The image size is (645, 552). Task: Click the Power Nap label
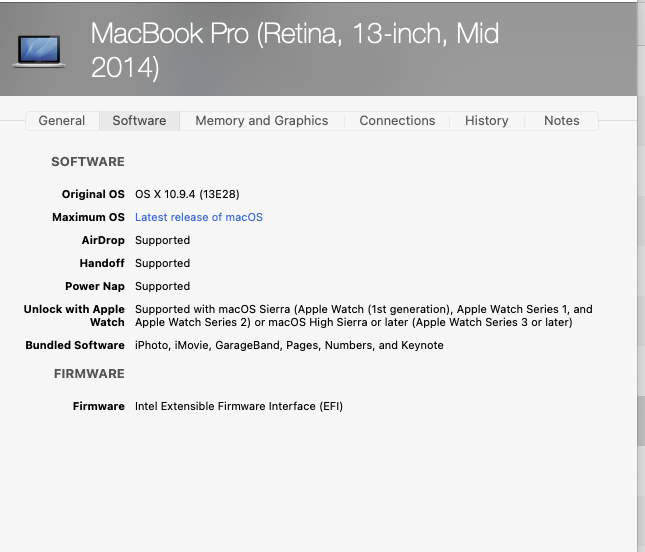(95, 286)
